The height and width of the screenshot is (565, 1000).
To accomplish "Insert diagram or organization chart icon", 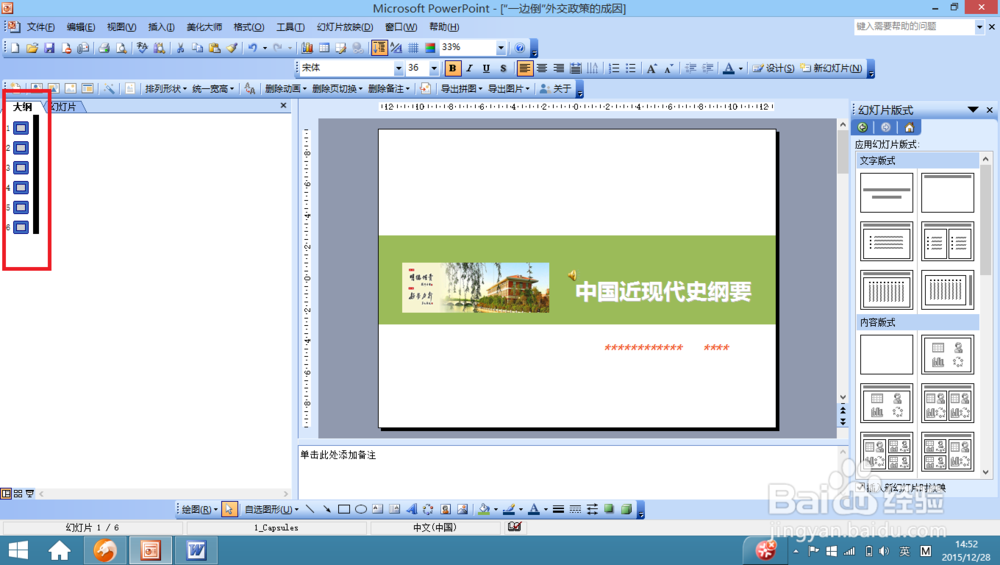I will pos(428,509).
